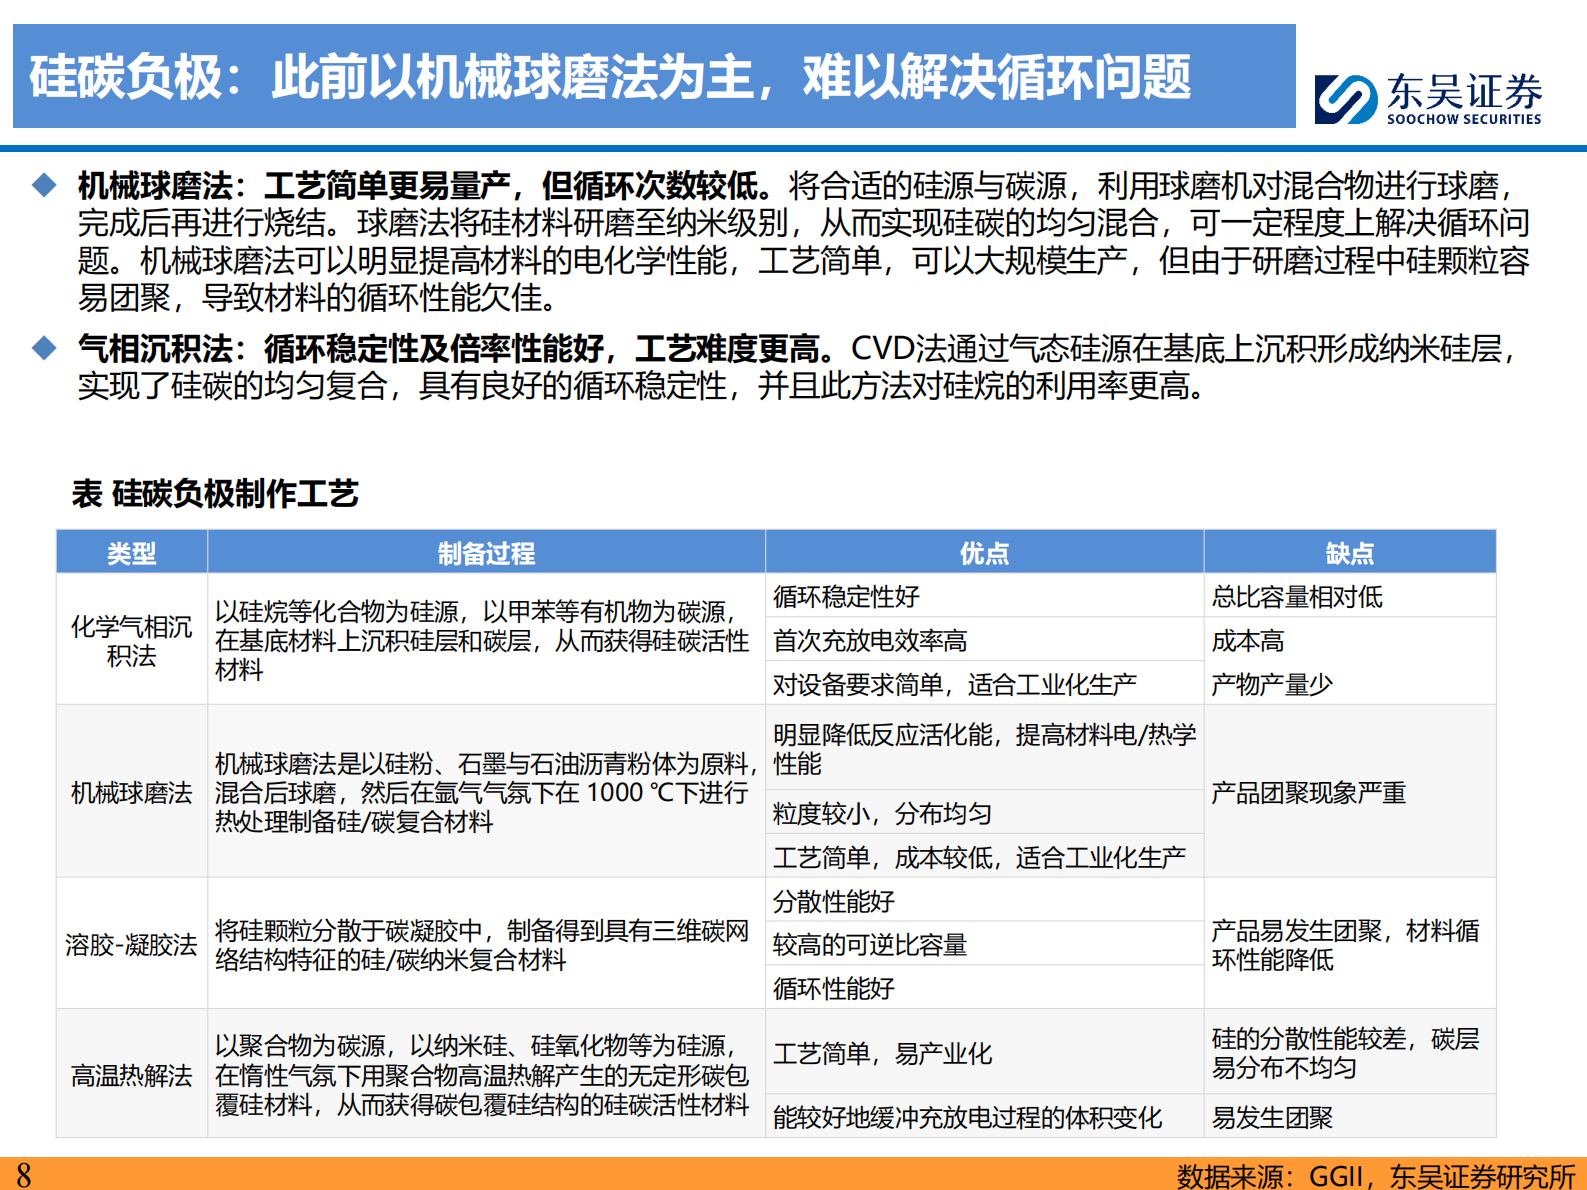Viewport: 1587px width, 1190px height.
Task: Click 能较好地缓冲充放电过程的体积变化 cell
Action: [x=984, y=1116]
